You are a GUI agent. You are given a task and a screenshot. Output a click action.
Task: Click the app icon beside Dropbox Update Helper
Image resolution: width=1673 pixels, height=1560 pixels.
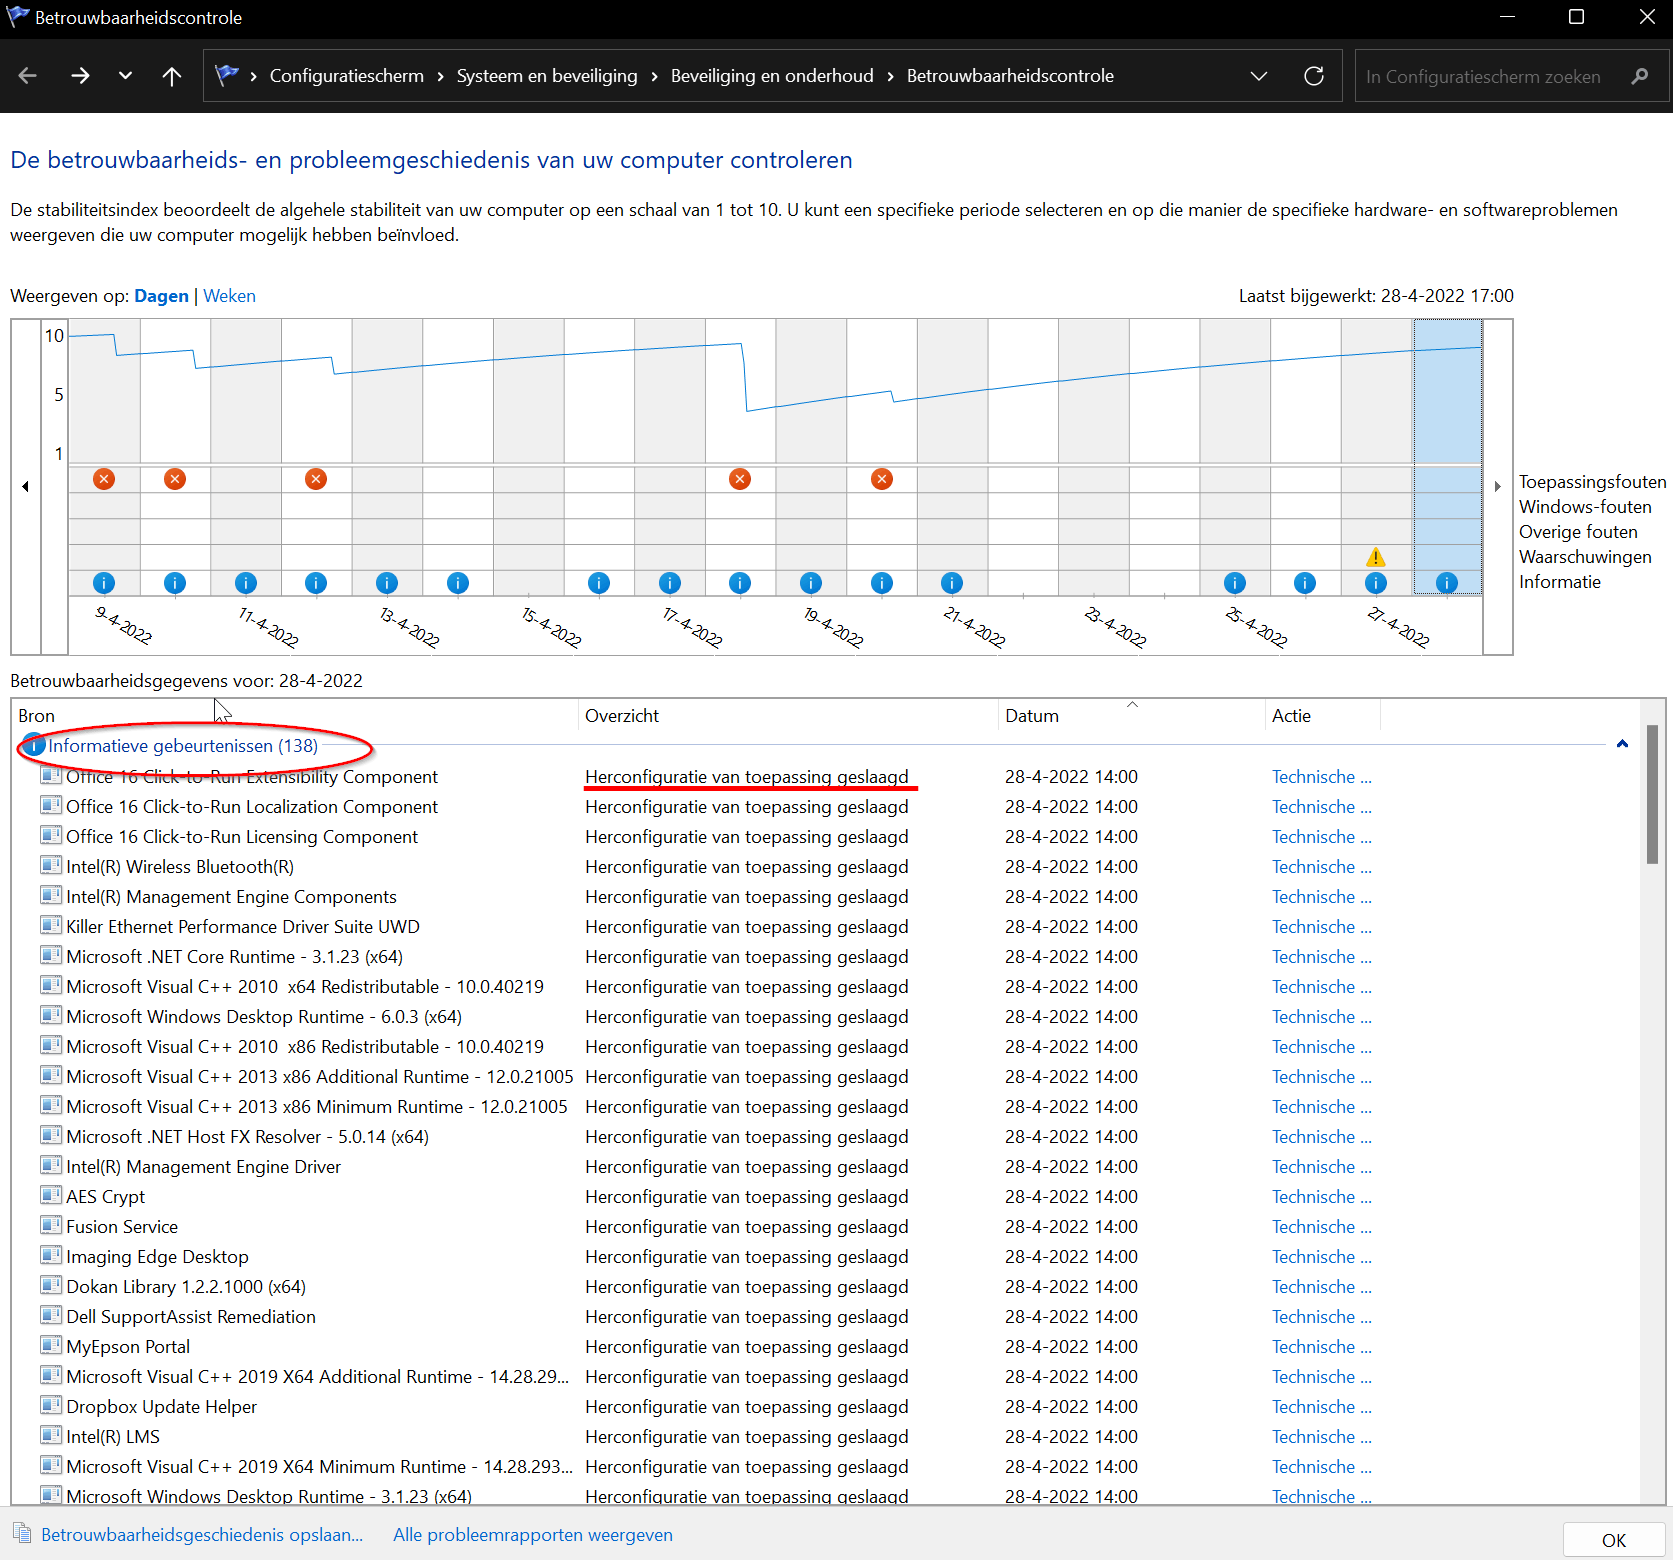51,1405
